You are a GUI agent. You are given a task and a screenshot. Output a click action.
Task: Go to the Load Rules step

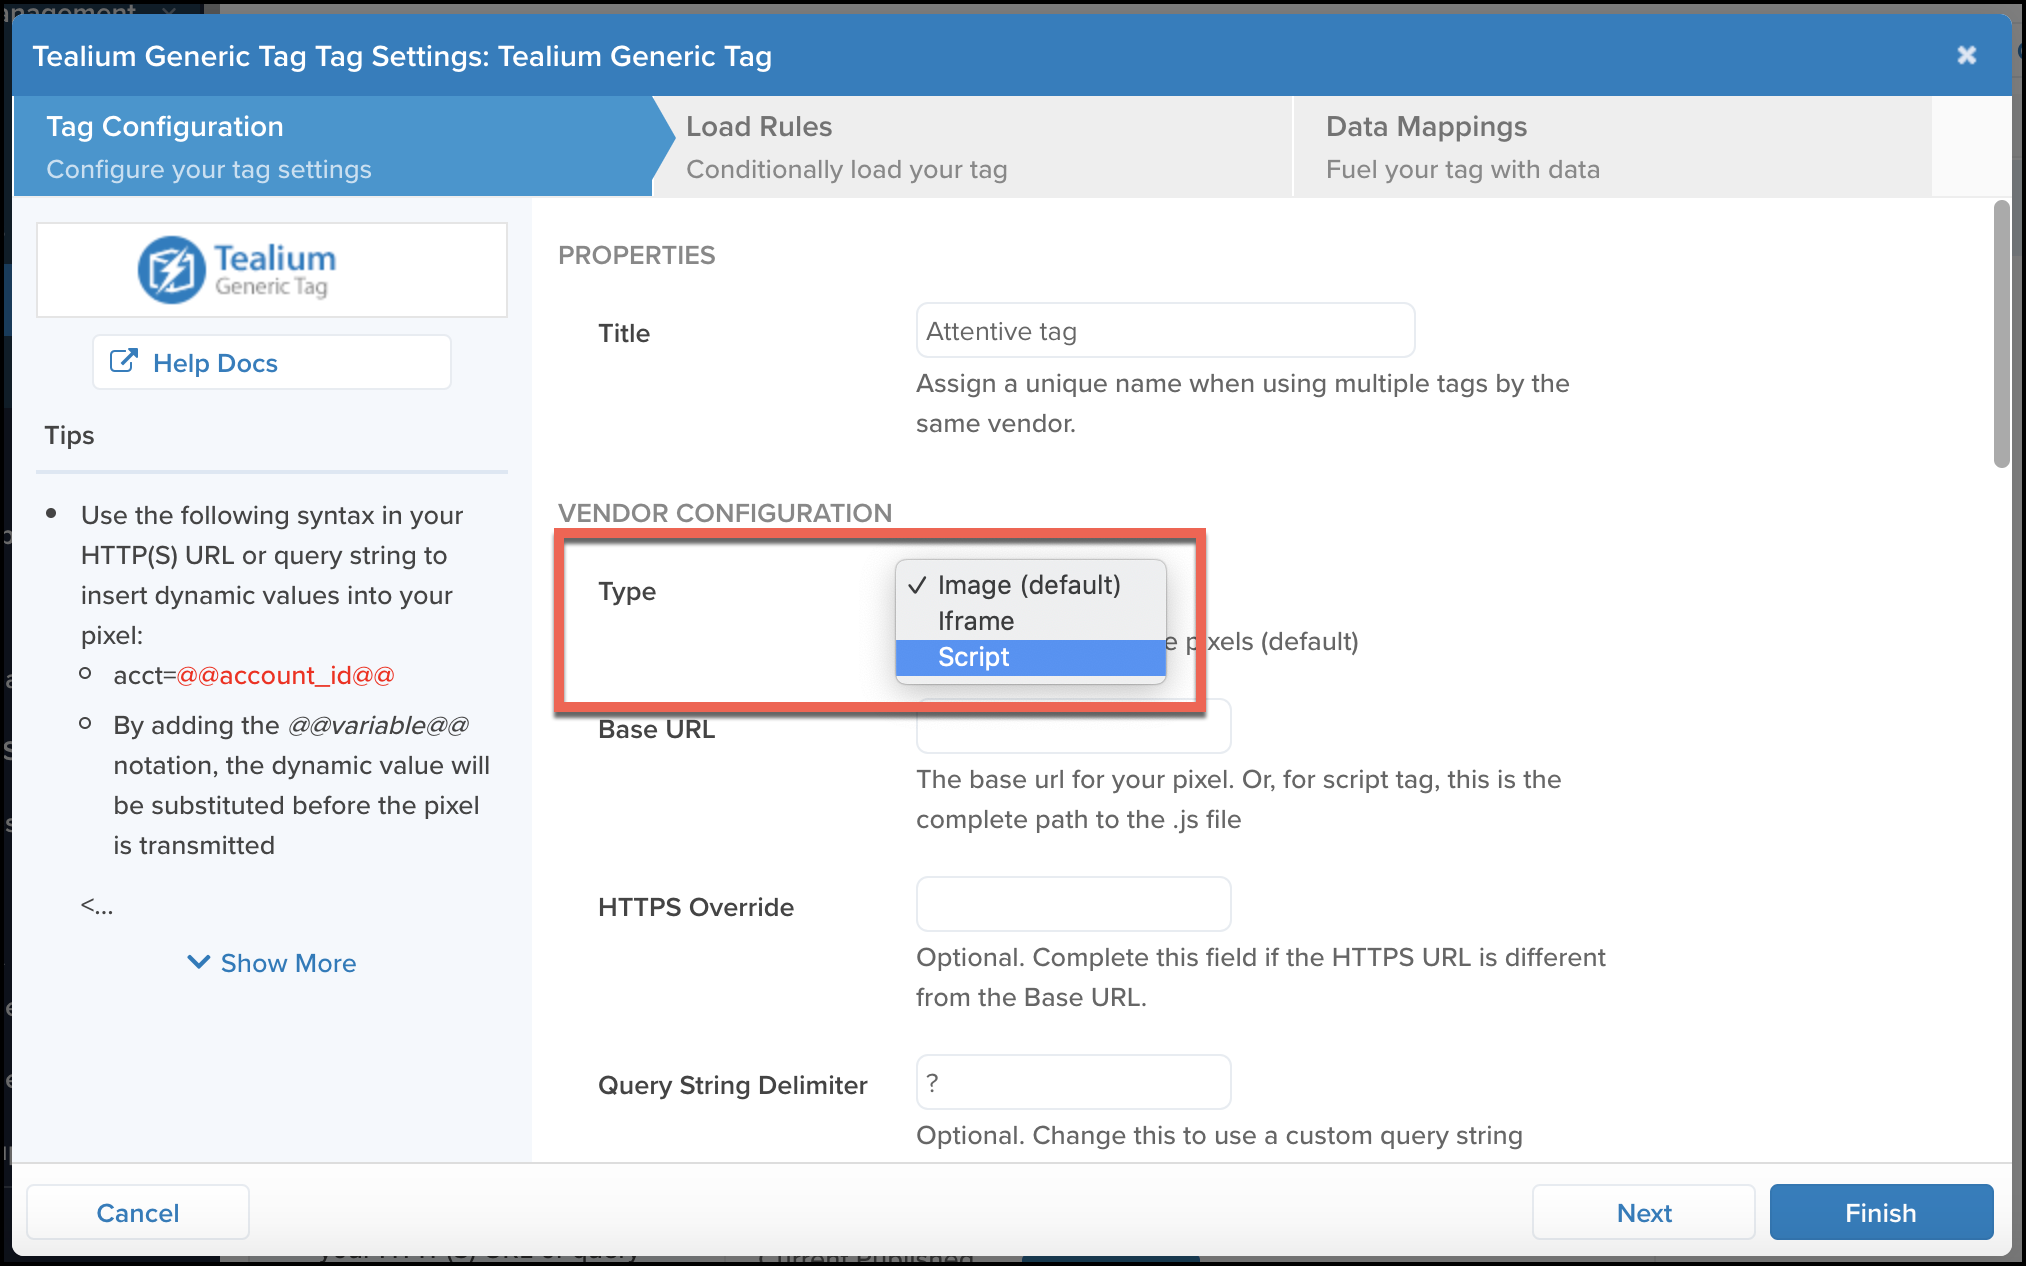(972, 146)
